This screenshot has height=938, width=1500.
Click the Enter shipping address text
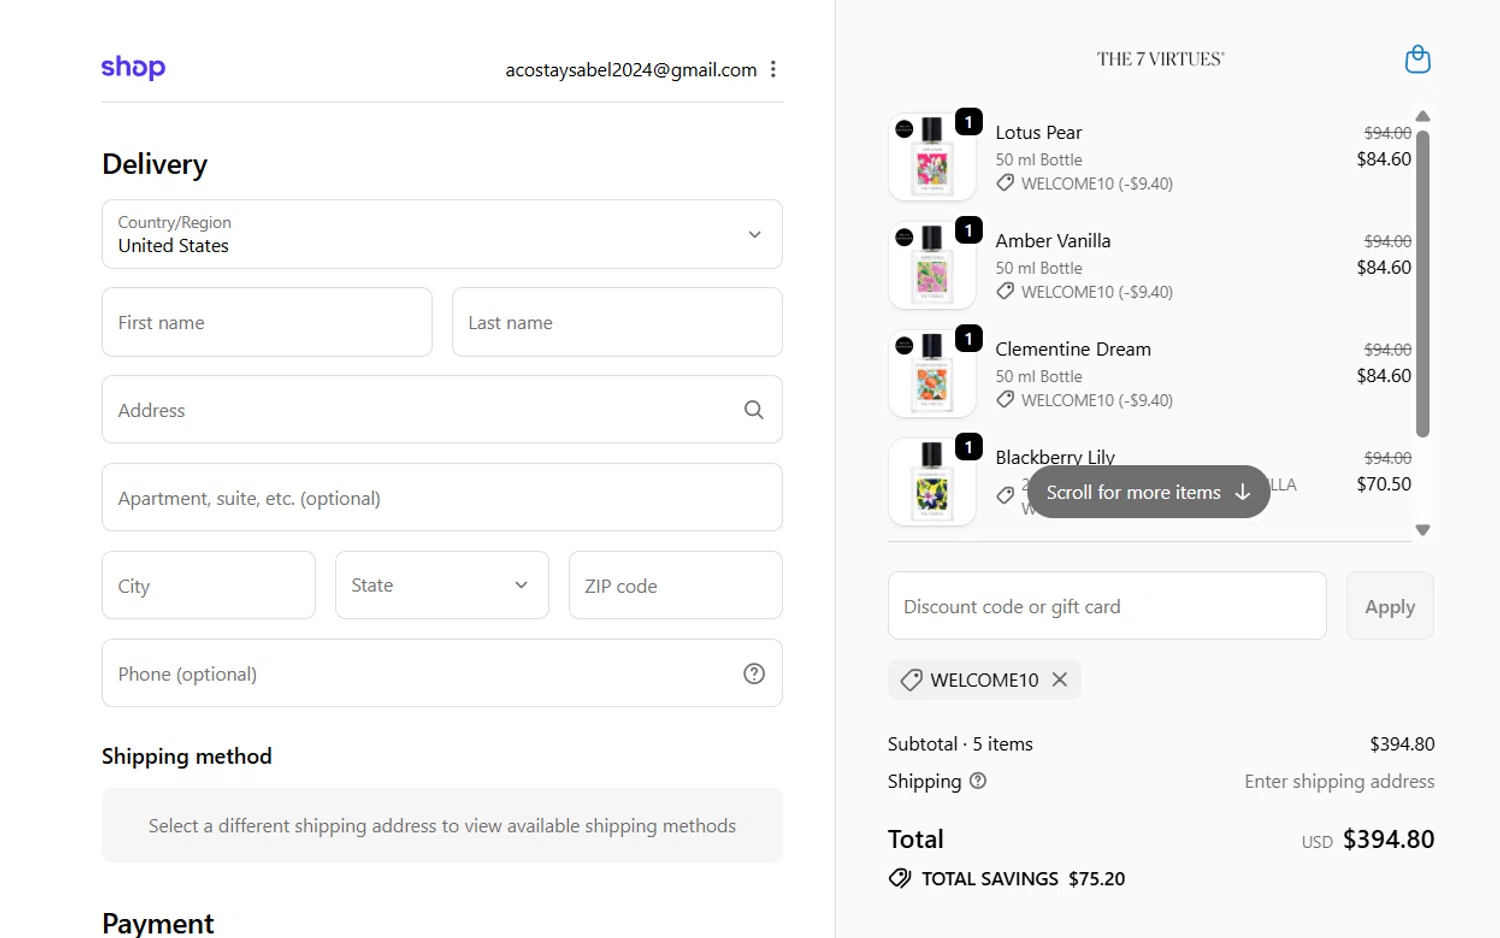pyautogui.click(x=1339, y=781)
